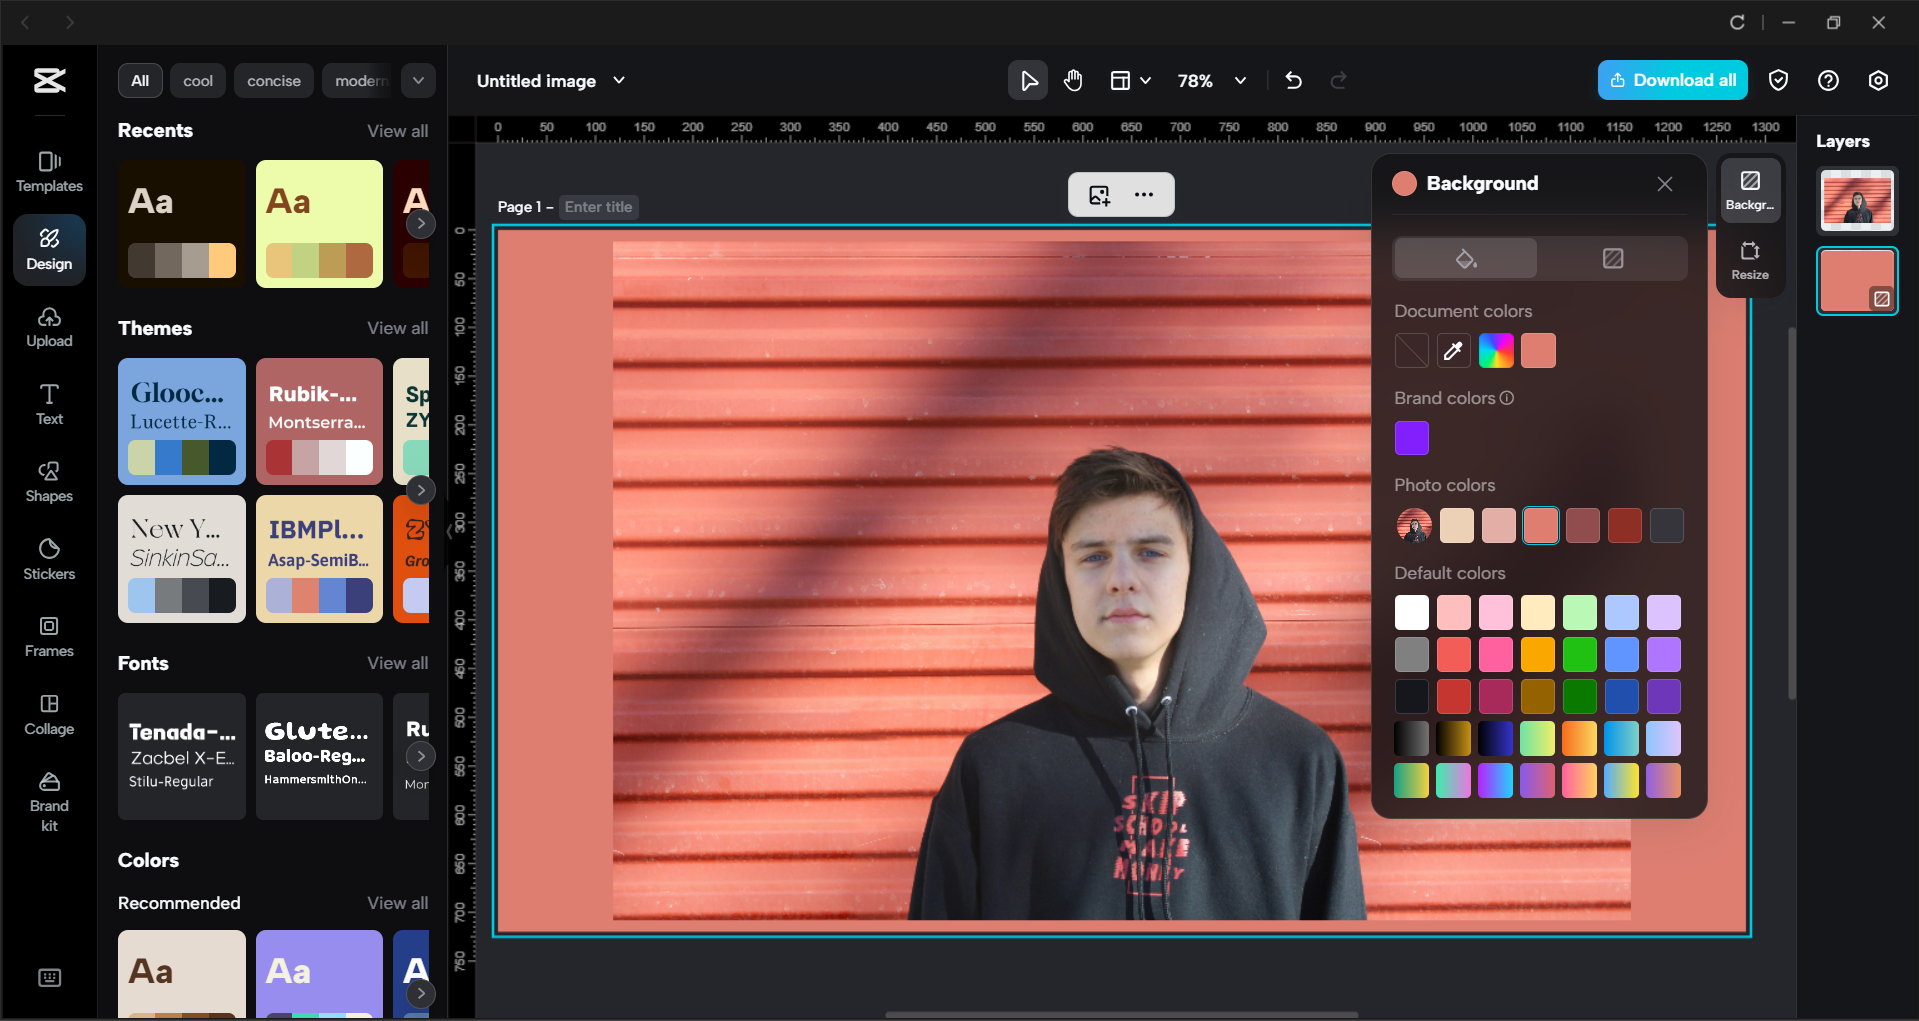
Task: Select the concise style tab
Action: [273, 80]
